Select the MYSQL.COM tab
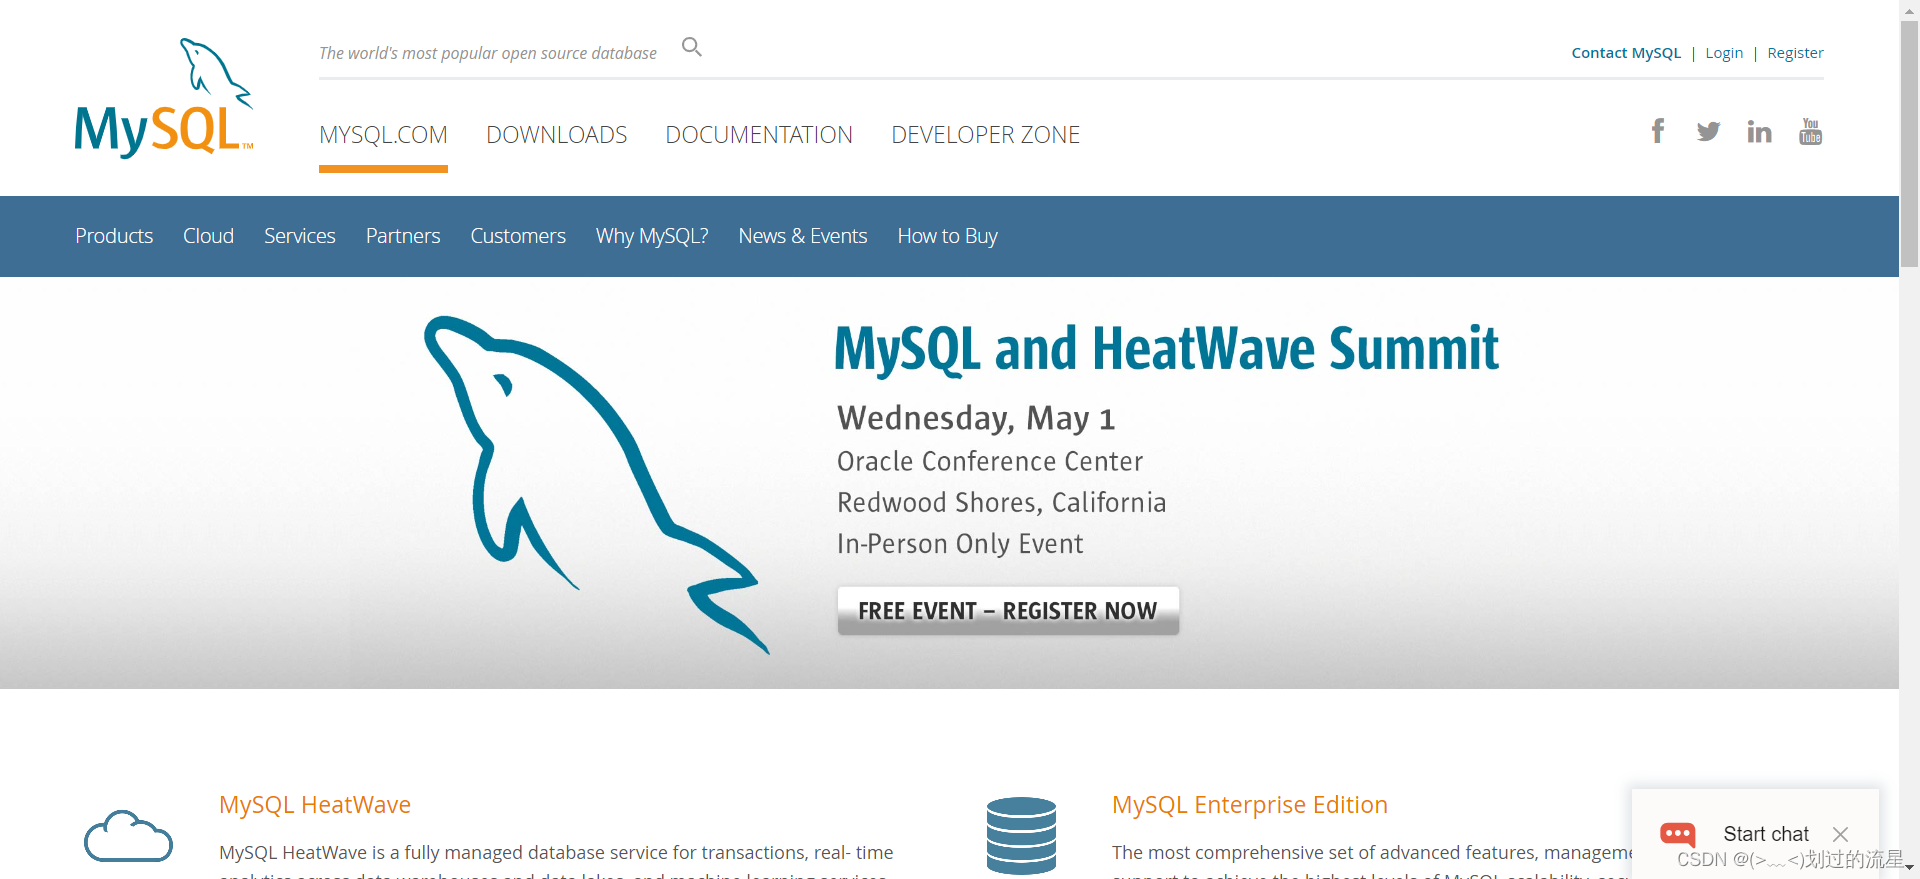 (x=383, y=135)
